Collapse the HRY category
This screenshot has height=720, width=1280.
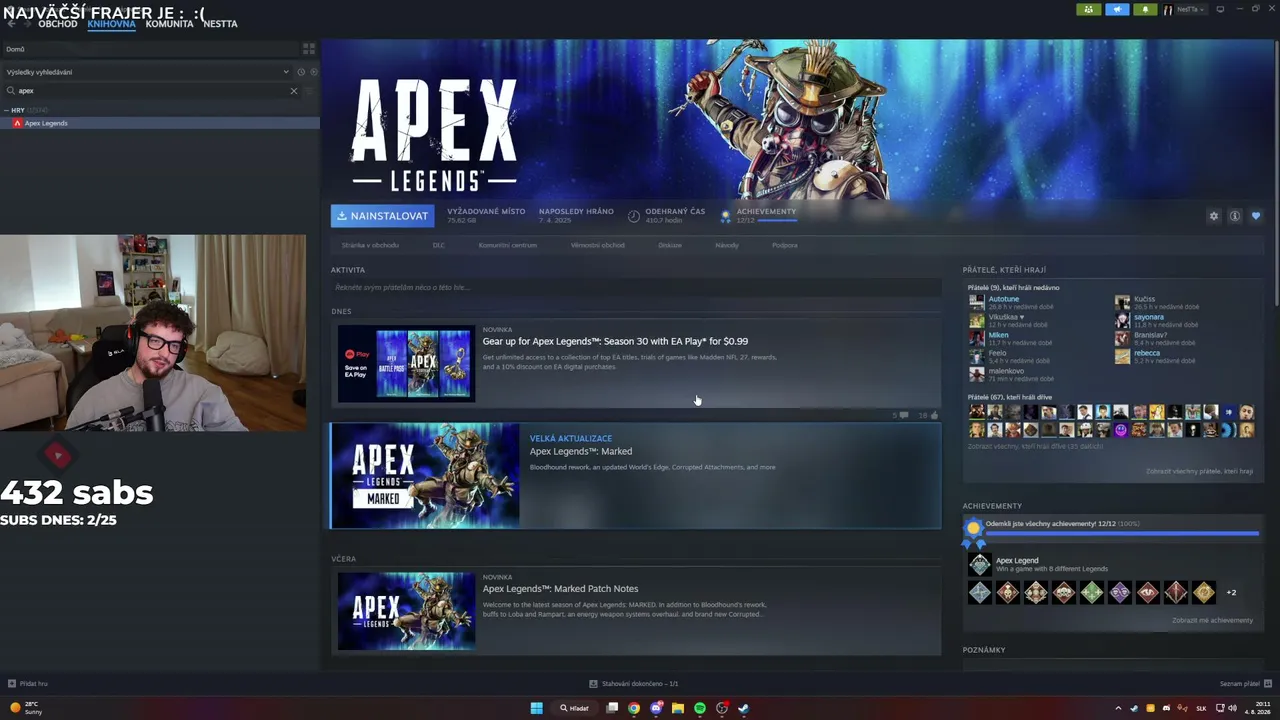[7, 110]
